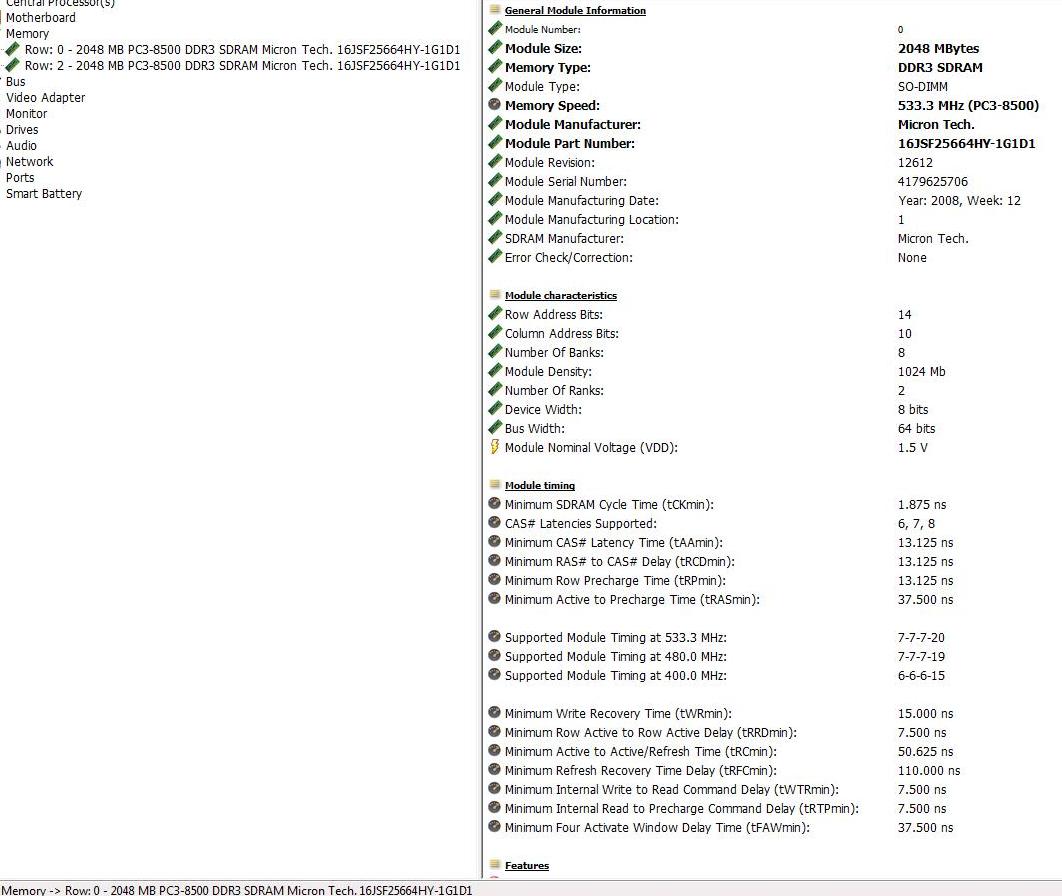This screenshot has width=1062, height=896.
Task: Click the Error Check/Correction row icon
Action: [495, 256]
